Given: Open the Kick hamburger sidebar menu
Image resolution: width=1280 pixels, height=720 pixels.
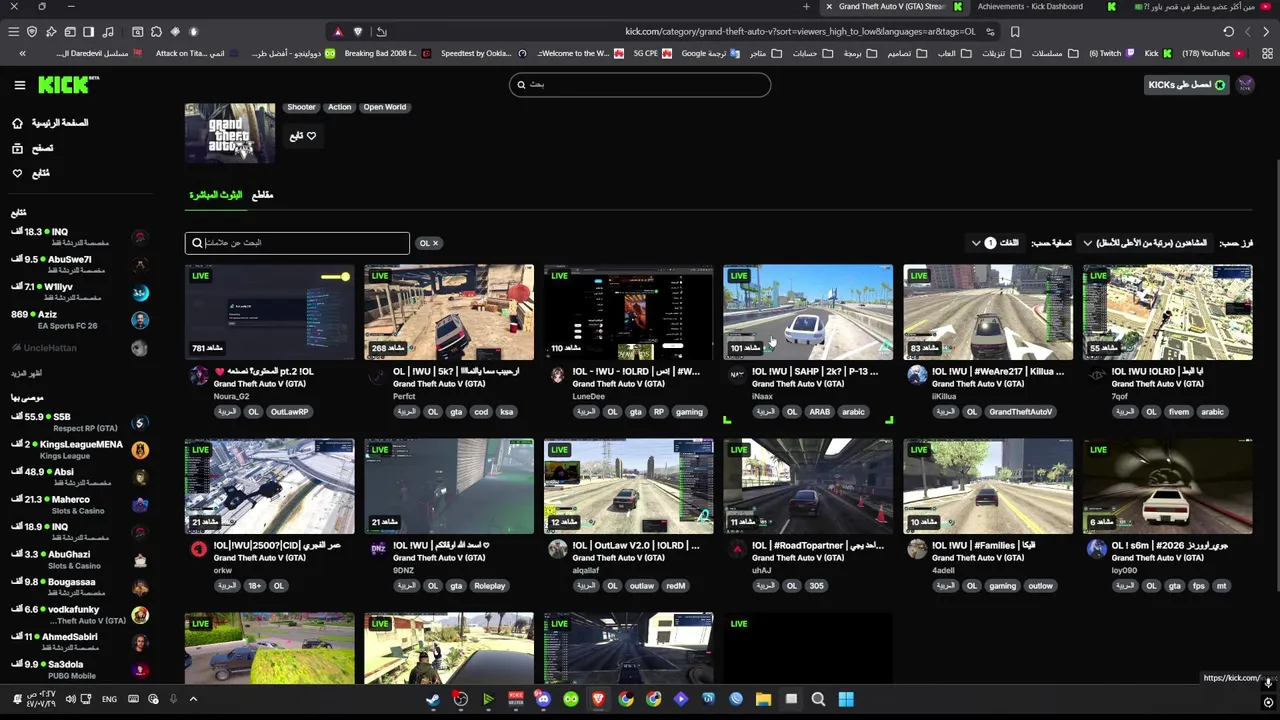Looking at the screenshot, I should point(19,85).
